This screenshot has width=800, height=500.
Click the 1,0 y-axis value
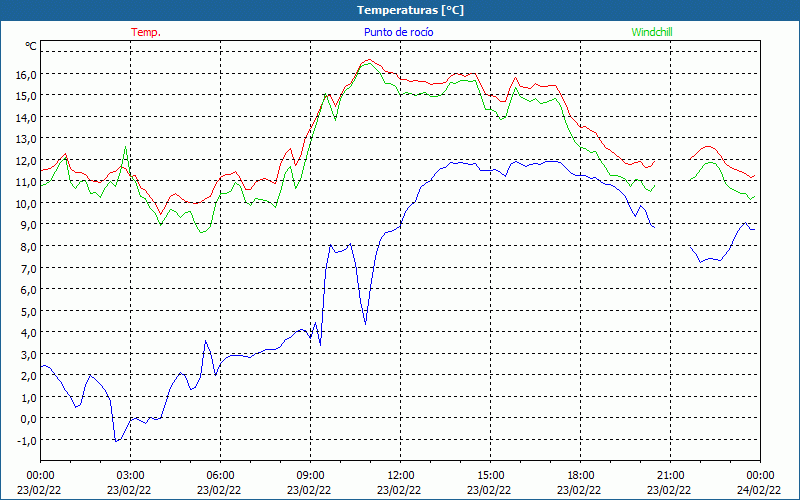coord(29,397)
